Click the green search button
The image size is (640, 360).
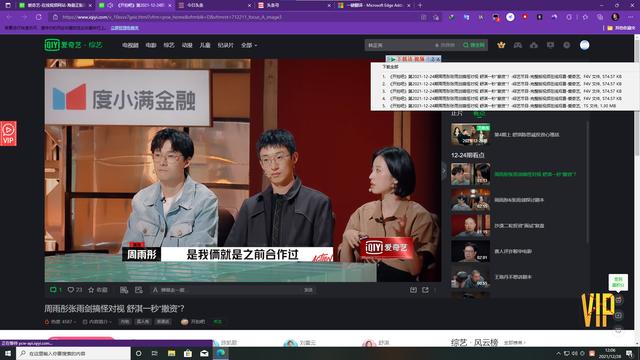[x=474, y=45]
